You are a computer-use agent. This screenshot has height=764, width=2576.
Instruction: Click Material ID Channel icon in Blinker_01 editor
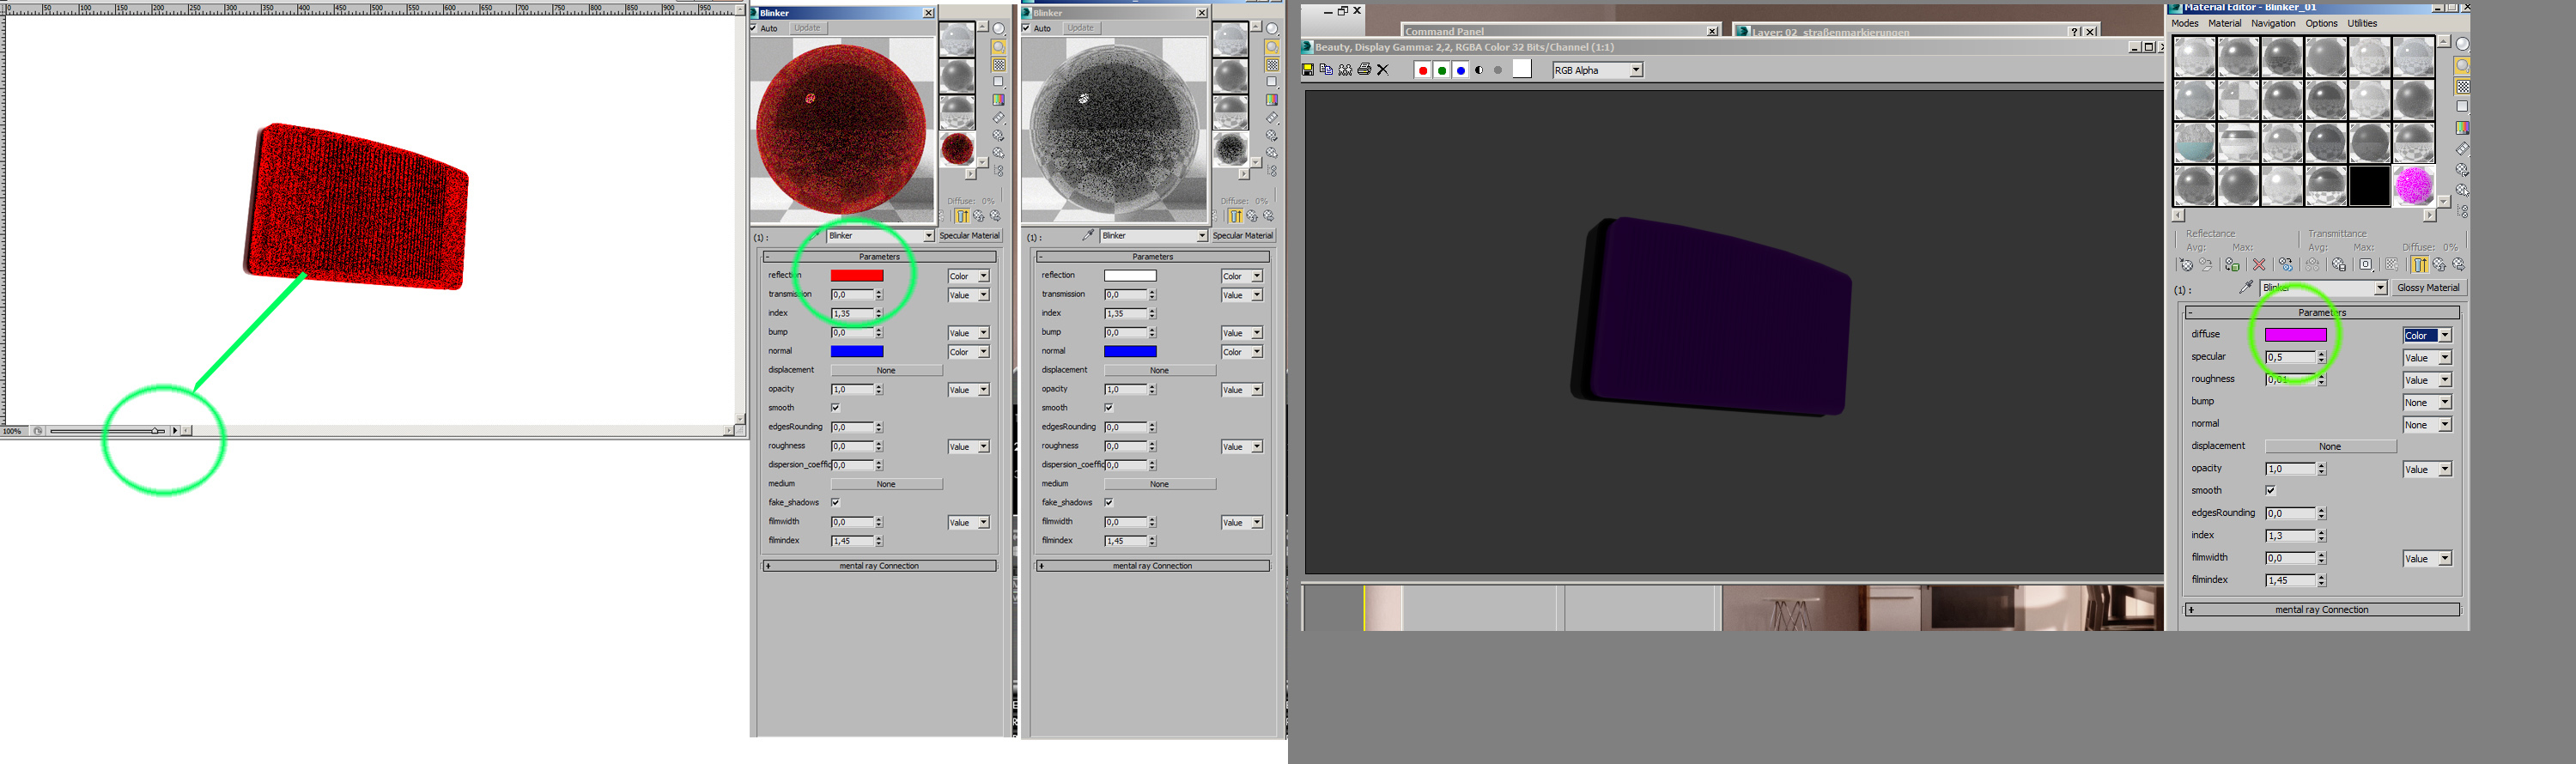2365,265
